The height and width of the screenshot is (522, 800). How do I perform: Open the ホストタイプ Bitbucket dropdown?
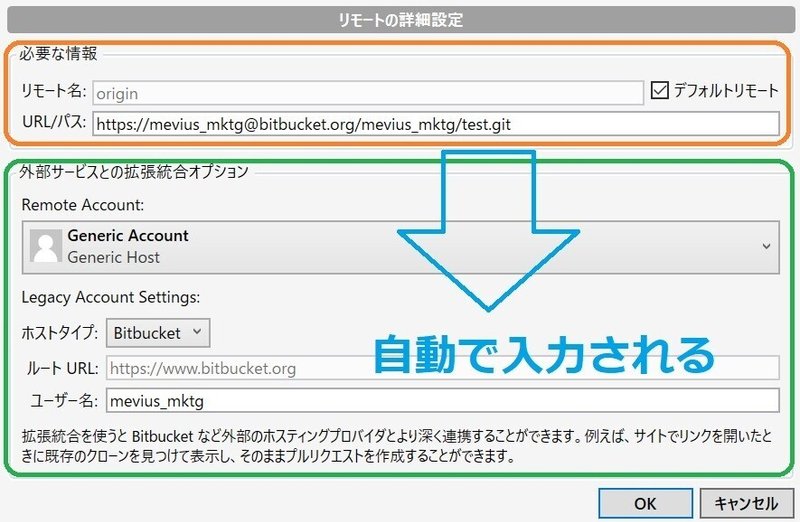coord(158,333)
